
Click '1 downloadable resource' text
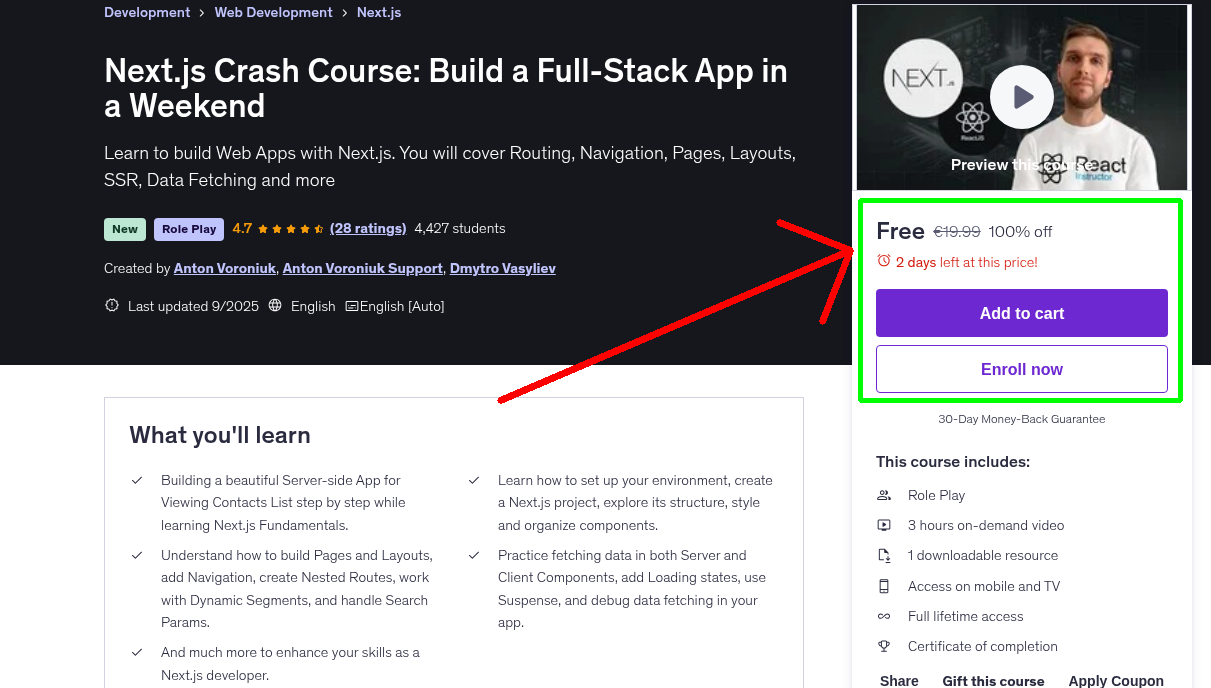click(x=983, y=555)
